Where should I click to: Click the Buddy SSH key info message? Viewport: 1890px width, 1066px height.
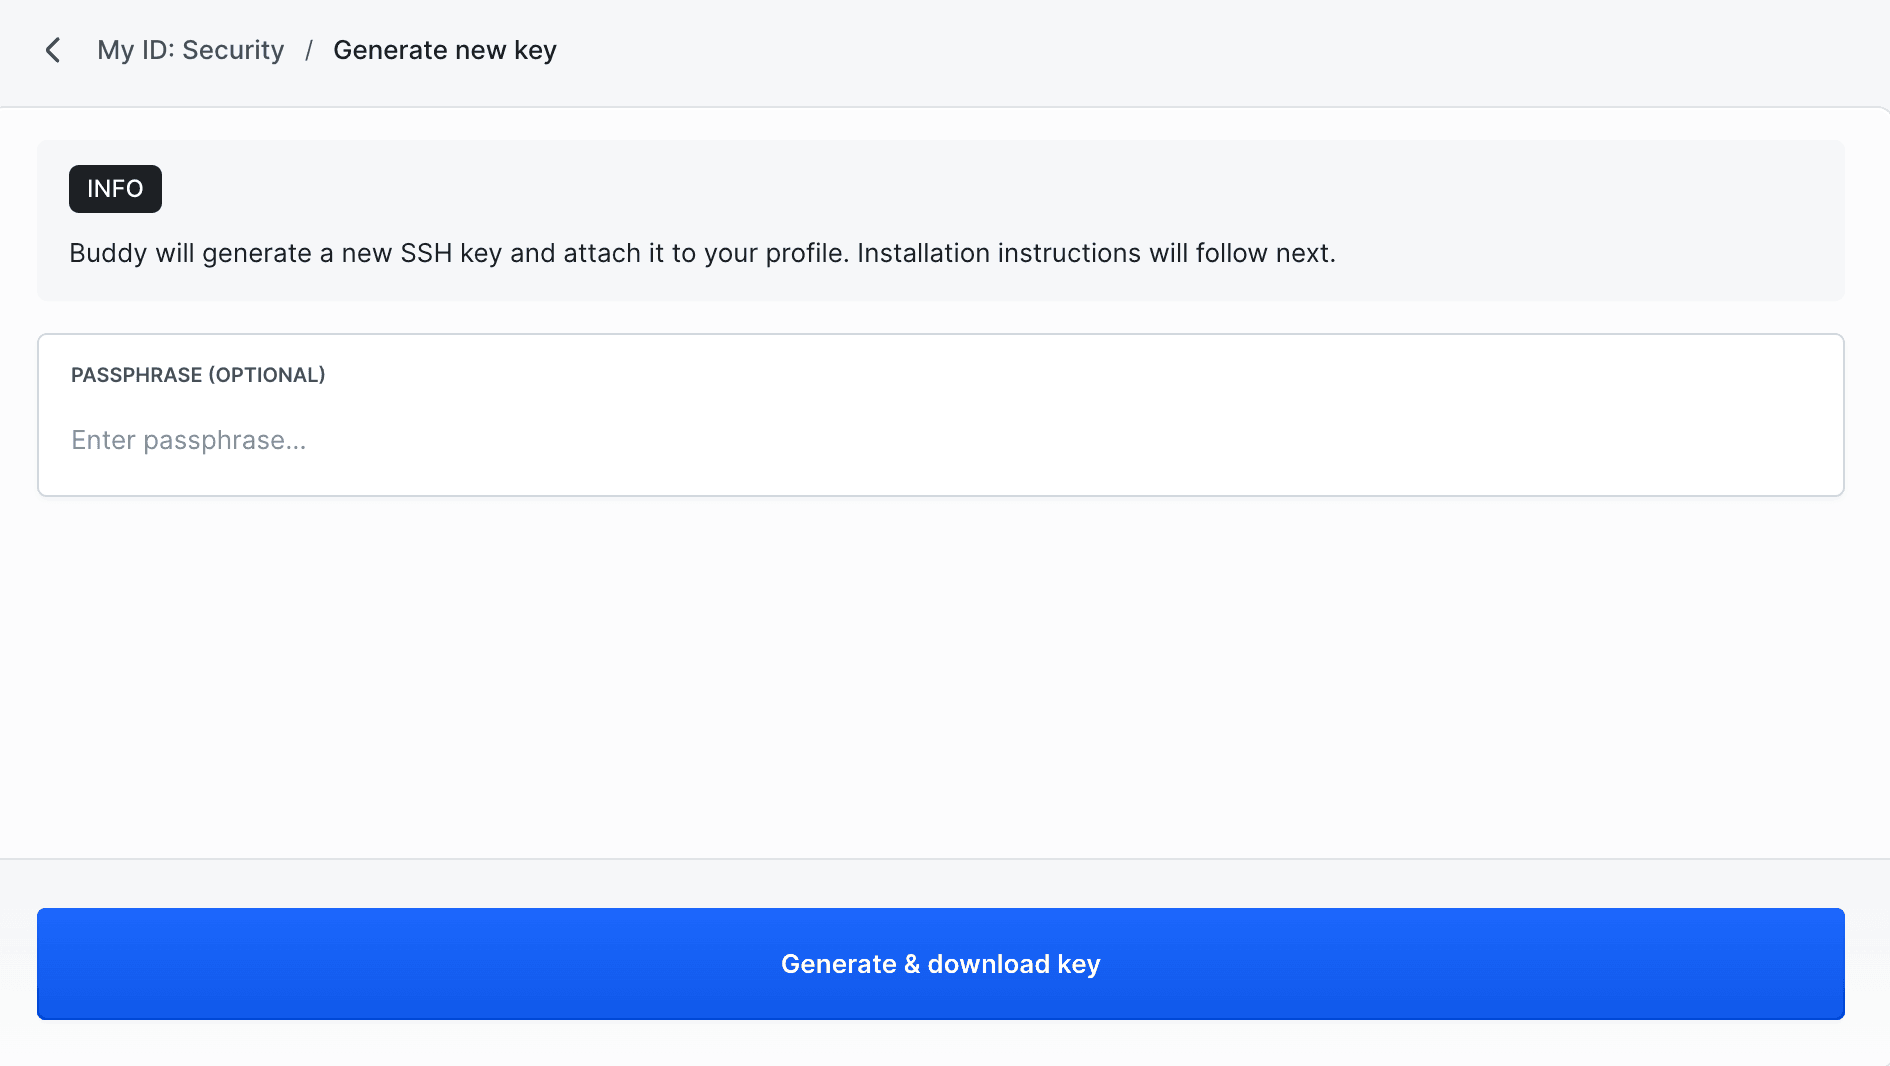[x=702, y=253]
